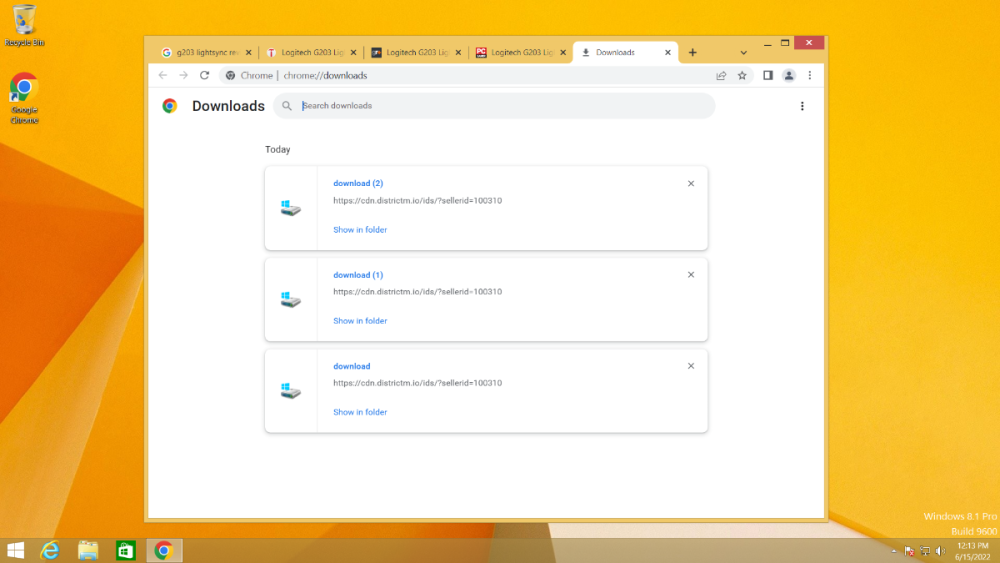1000x563 pixels.
Task: Open network icon in system tray
Action: click(925, 551)
